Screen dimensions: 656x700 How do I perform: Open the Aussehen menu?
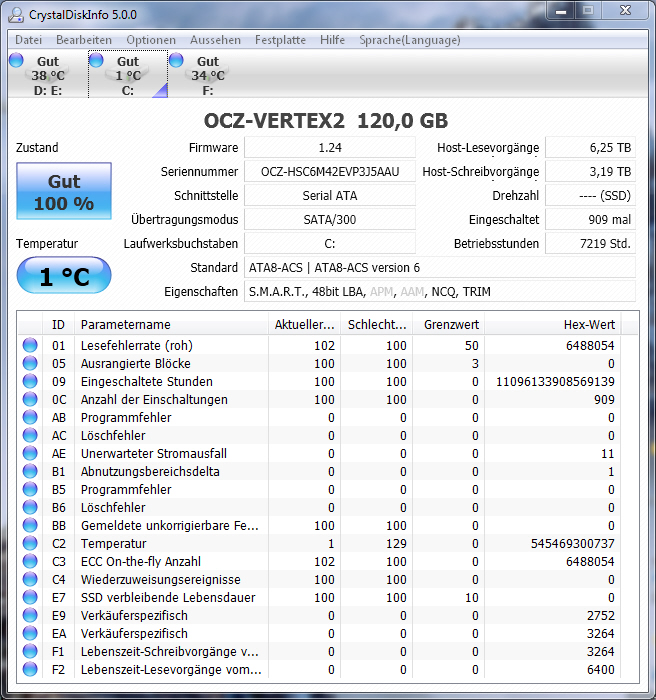[x=215, y=40]
